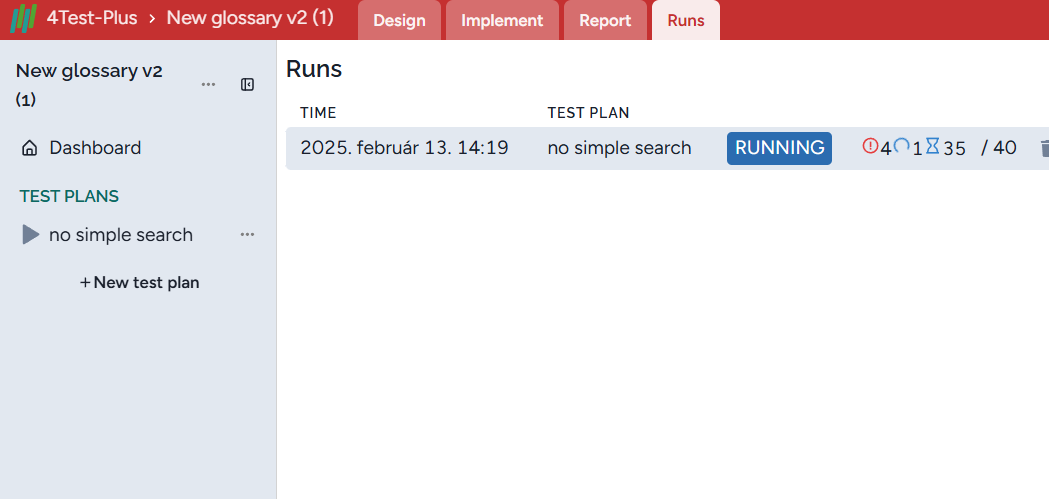Open 'no simple search' plan options menu
1049x499 pixels.
247,235
